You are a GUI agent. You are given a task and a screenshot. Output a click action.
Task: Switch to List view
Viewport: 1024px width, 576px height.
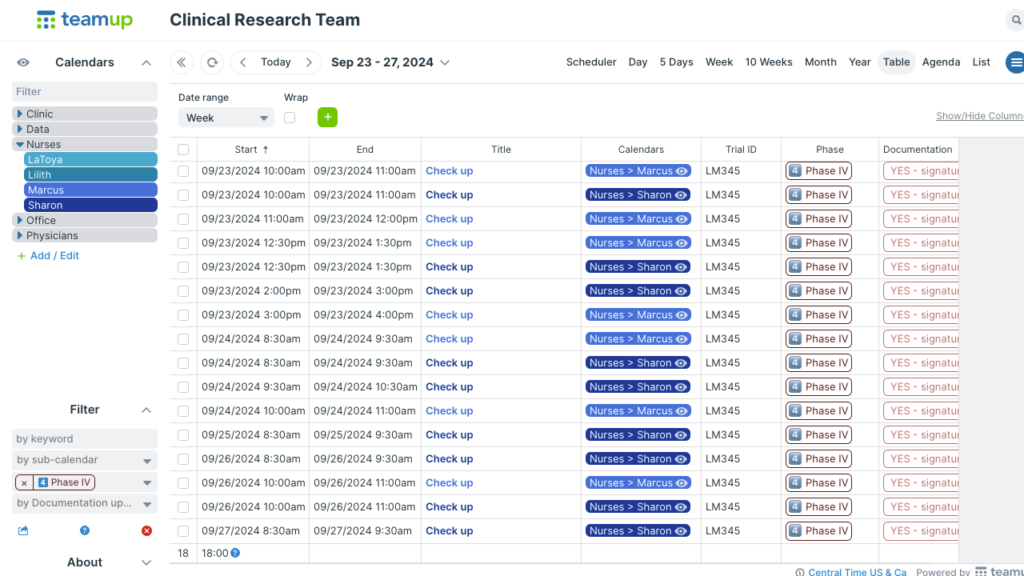point(981,63)
